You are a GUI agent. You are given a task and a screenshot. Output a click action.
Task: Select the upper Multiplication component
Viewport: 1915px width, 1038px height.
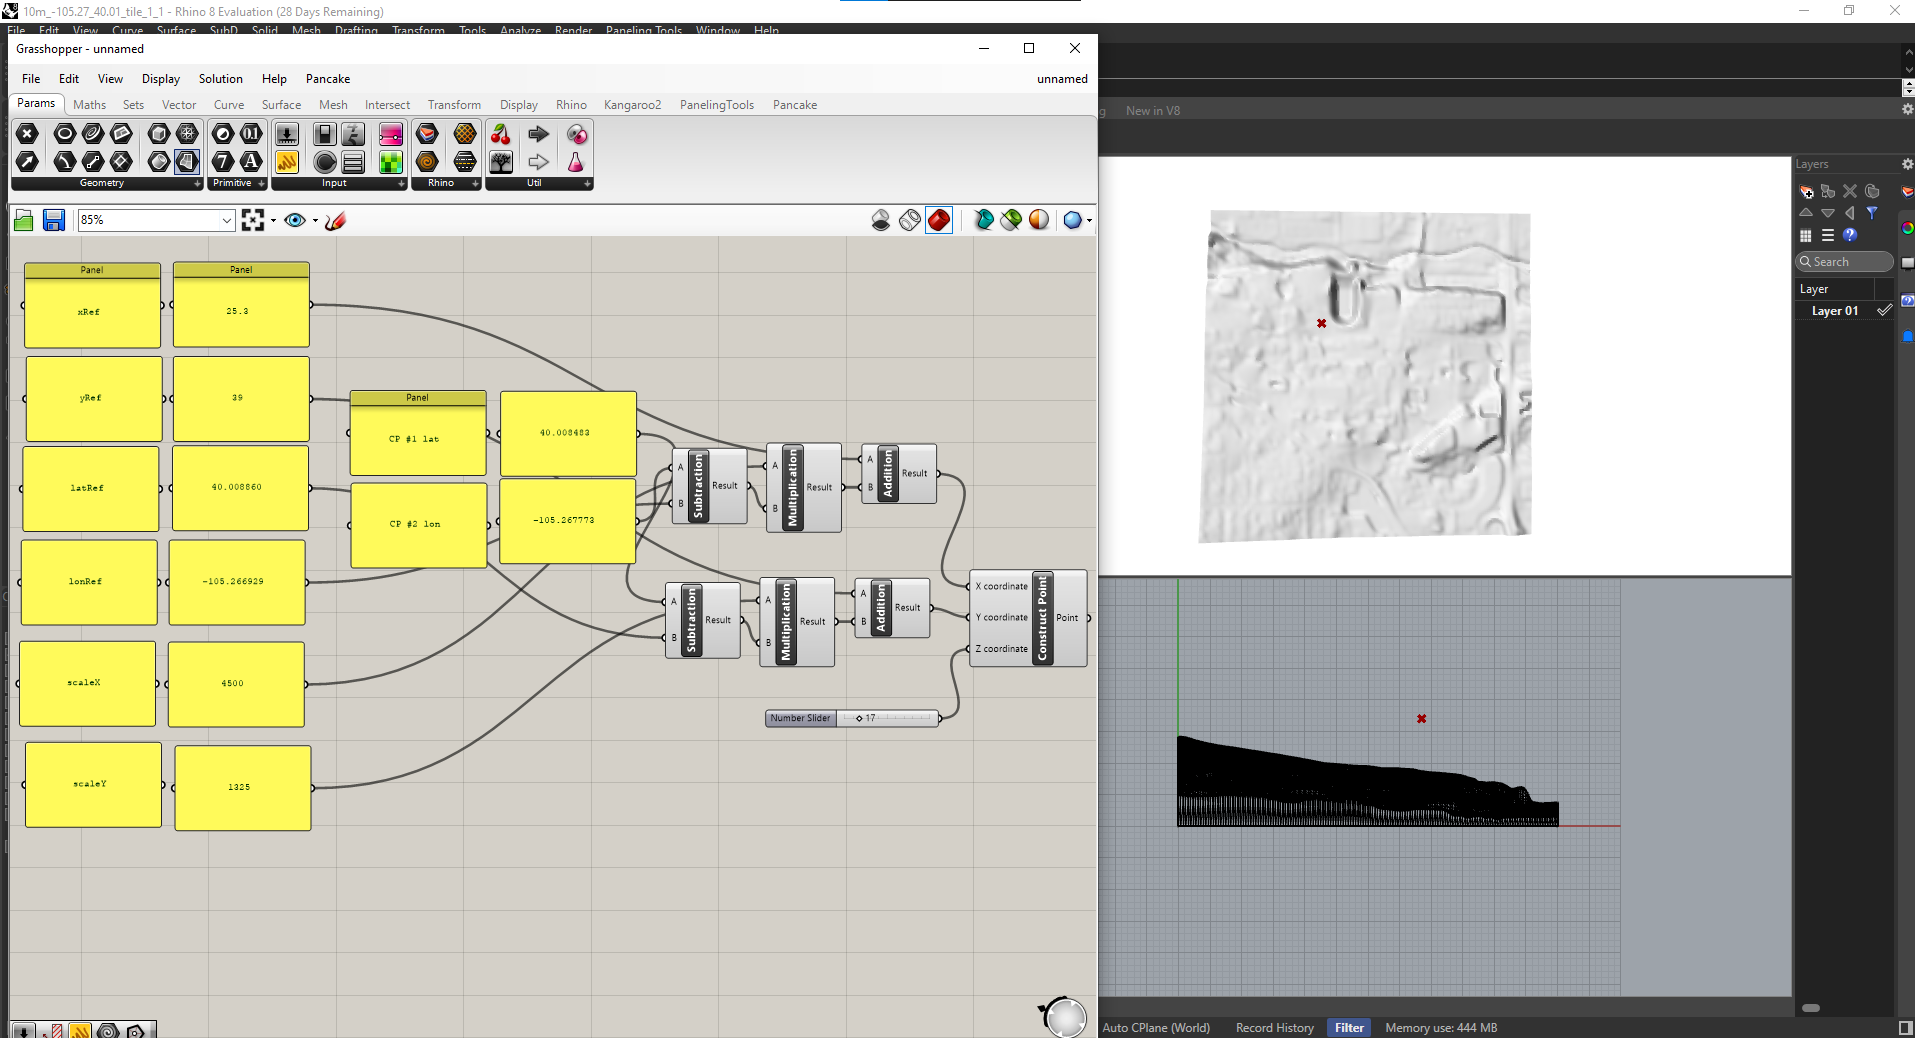(793, 488)
